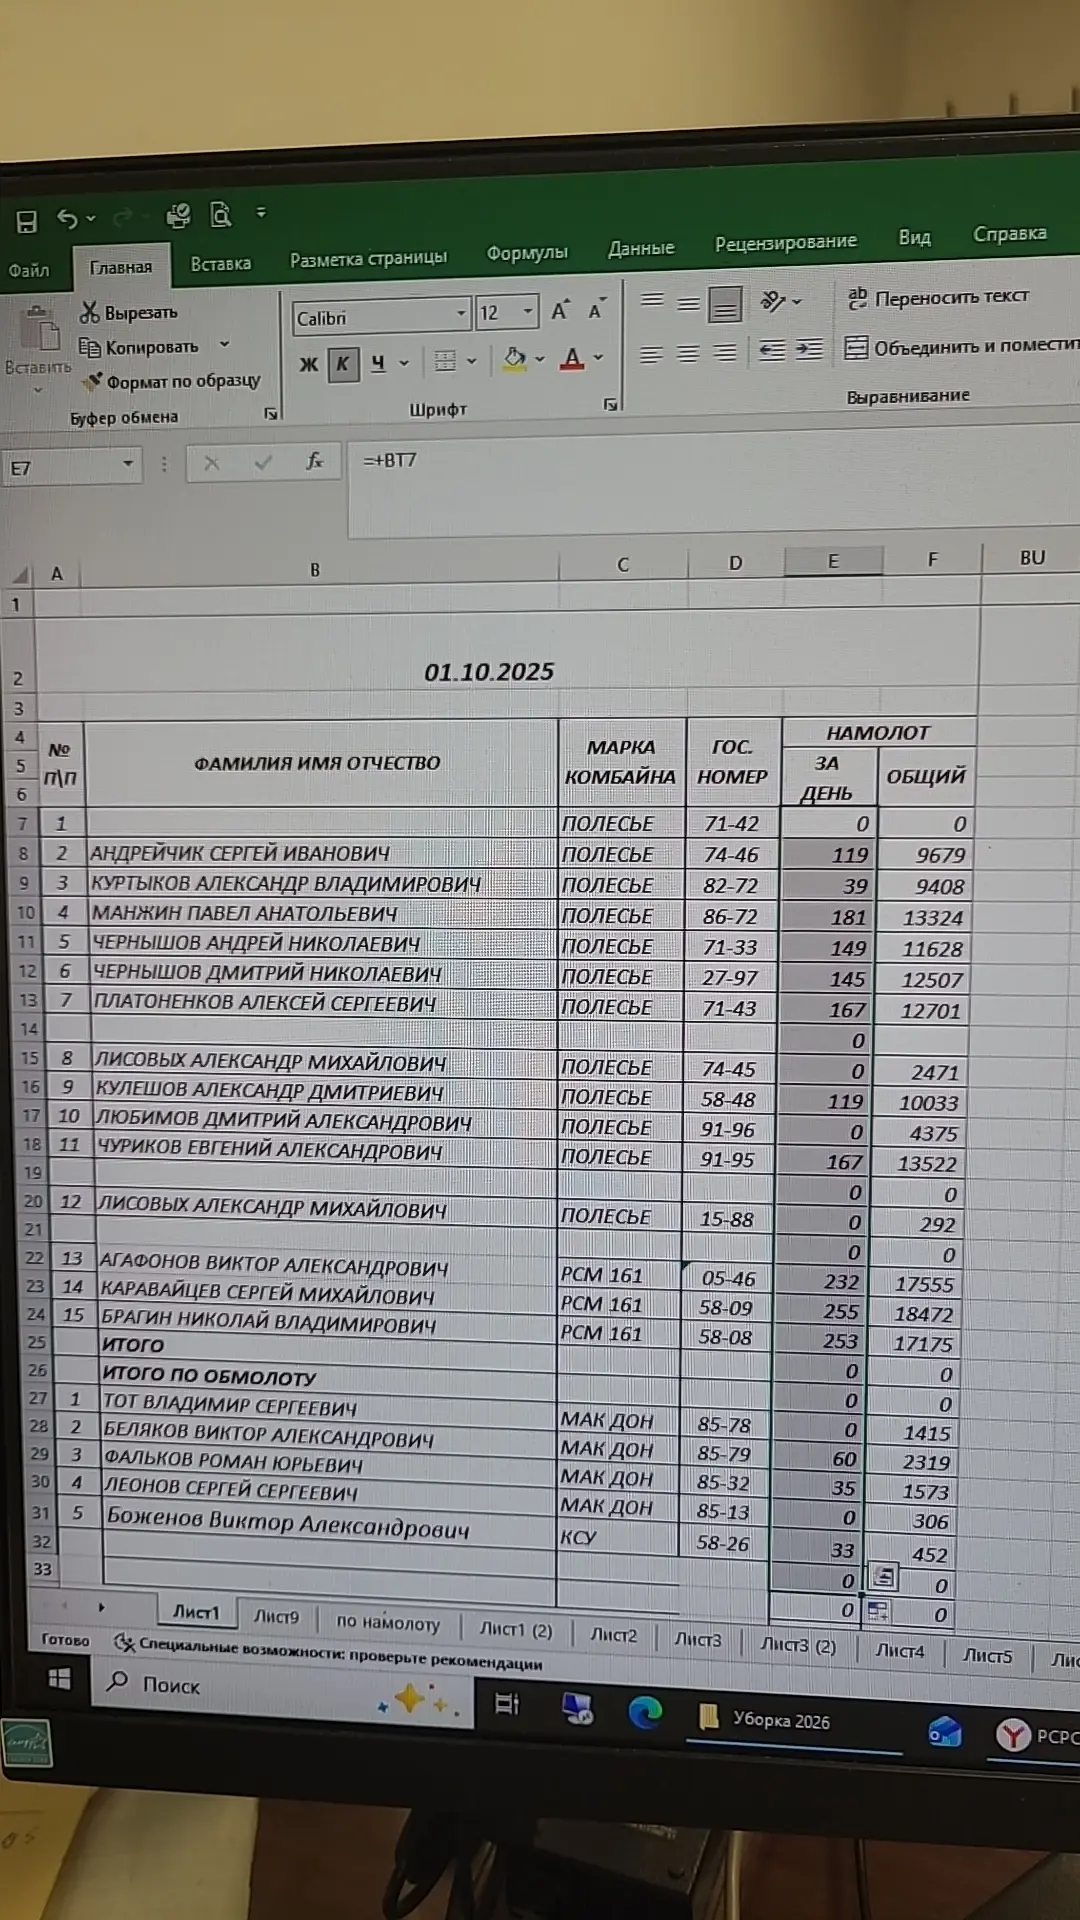Increase font size with the large A icon
Viewport: 1080px width, 1920px height.
coord(560,310)
